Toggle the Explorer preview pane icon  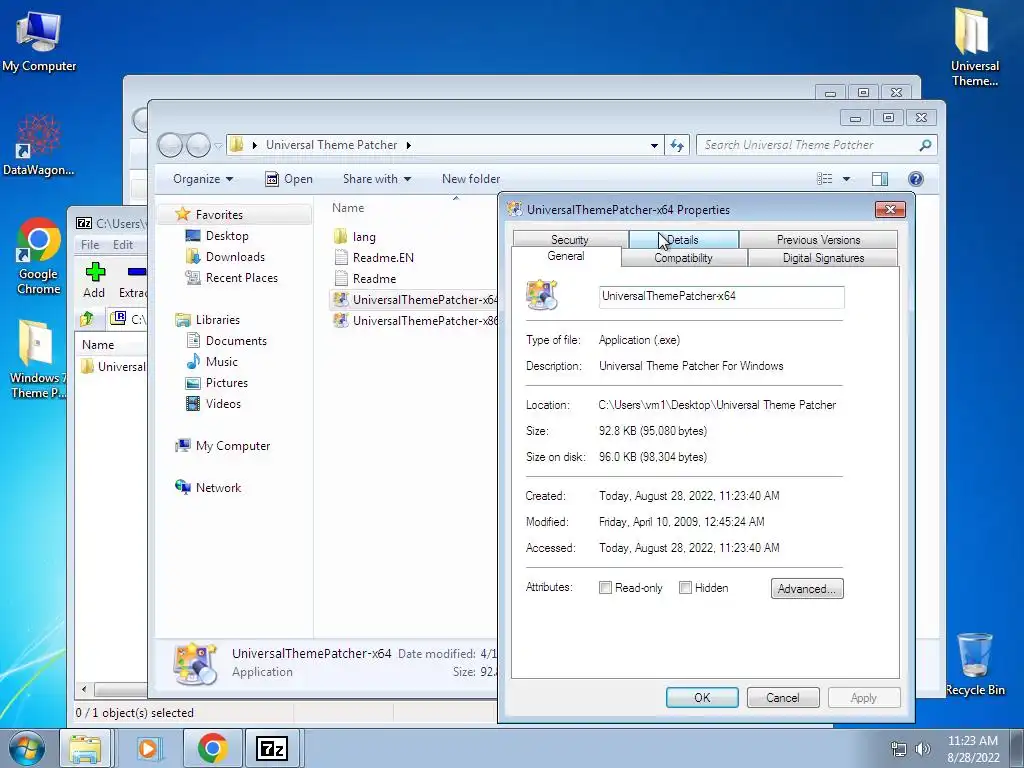pyautogui.click(x=880, y=179)
